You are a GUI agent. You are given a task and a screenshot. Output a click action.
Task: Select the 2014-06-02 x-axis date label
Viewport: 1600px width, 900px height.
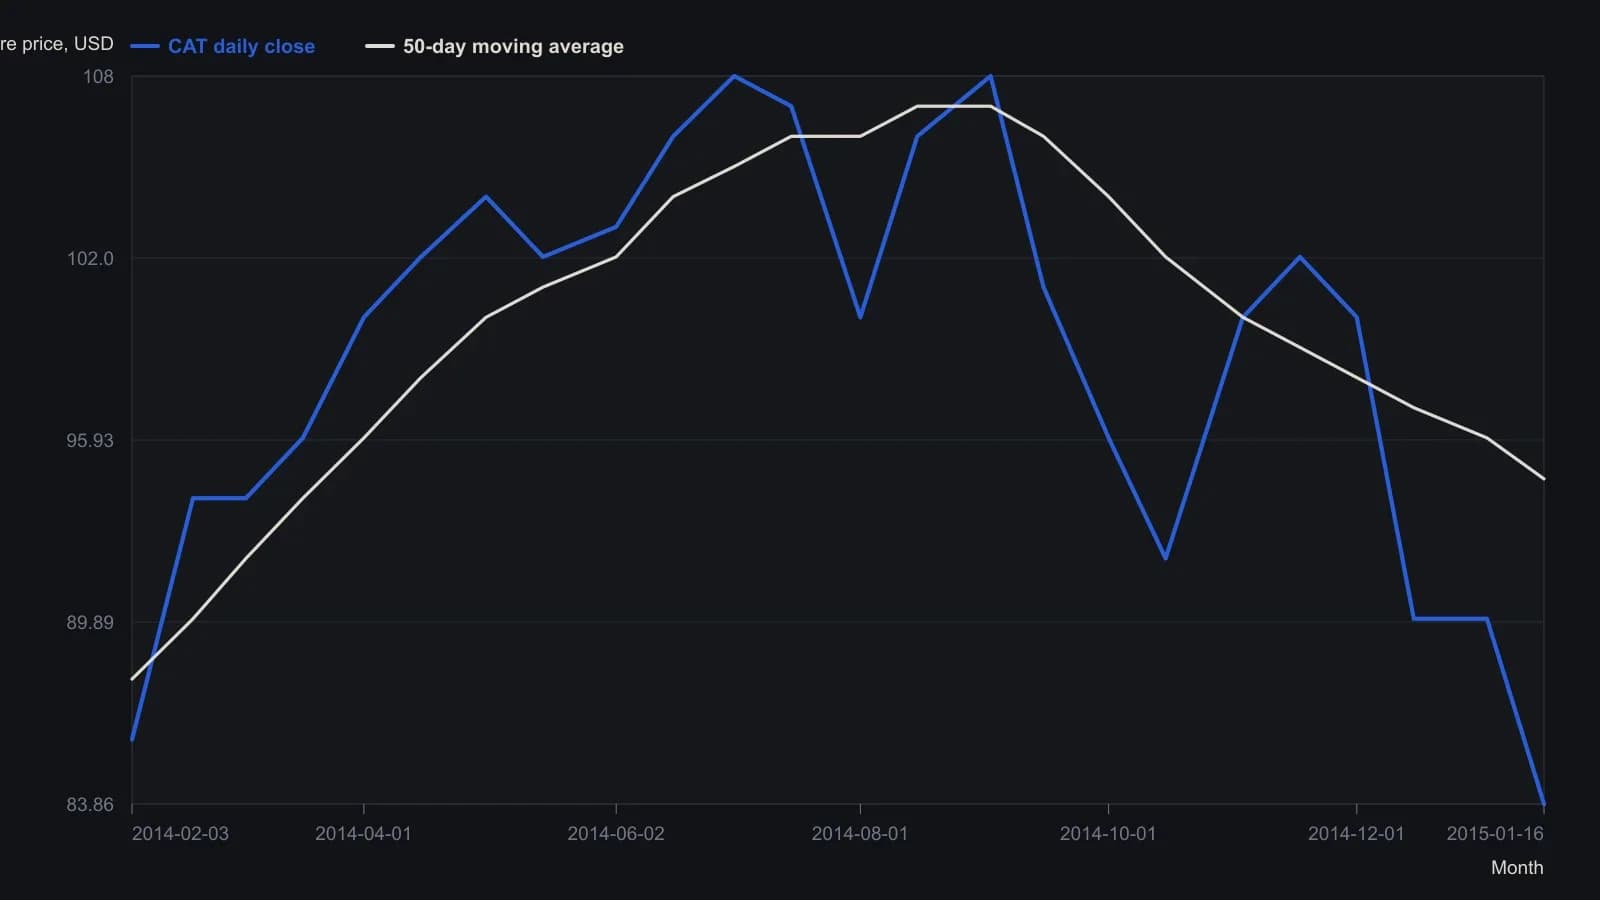(x=616, y=833)
